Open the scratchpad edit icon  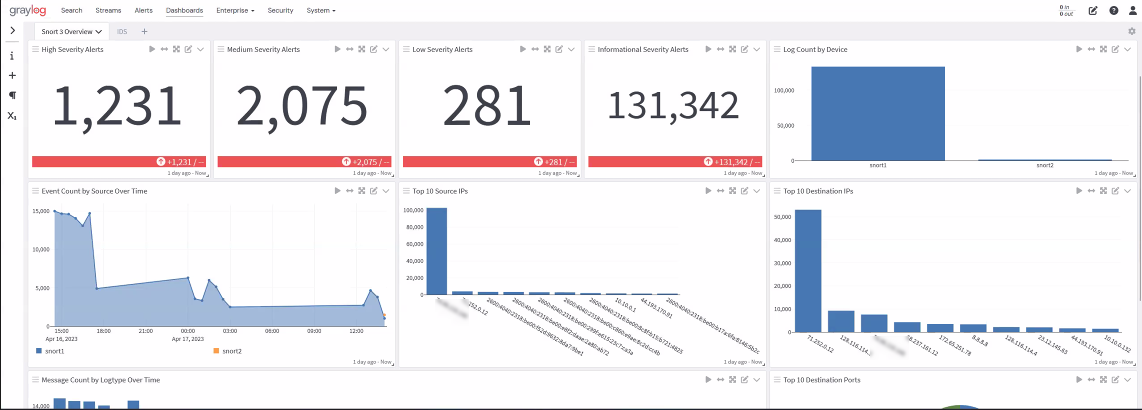pos(1093,11)
